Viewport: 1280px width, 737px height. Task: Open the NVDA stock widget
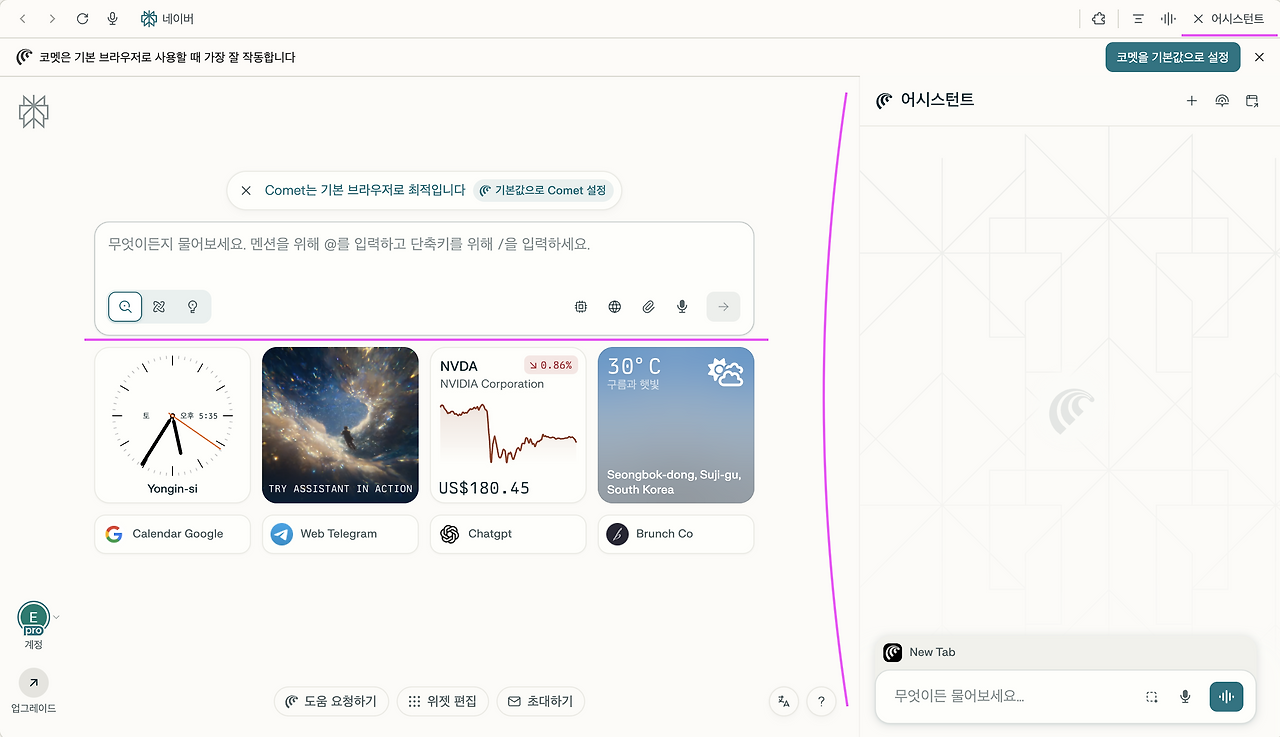pos(508,425)
